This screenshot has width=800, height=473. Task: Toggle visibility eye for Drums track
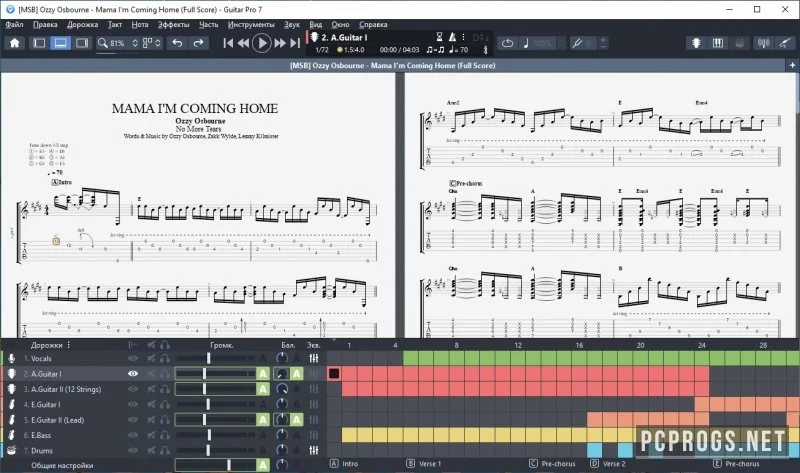pyautogui.click(x=133, y=451)
